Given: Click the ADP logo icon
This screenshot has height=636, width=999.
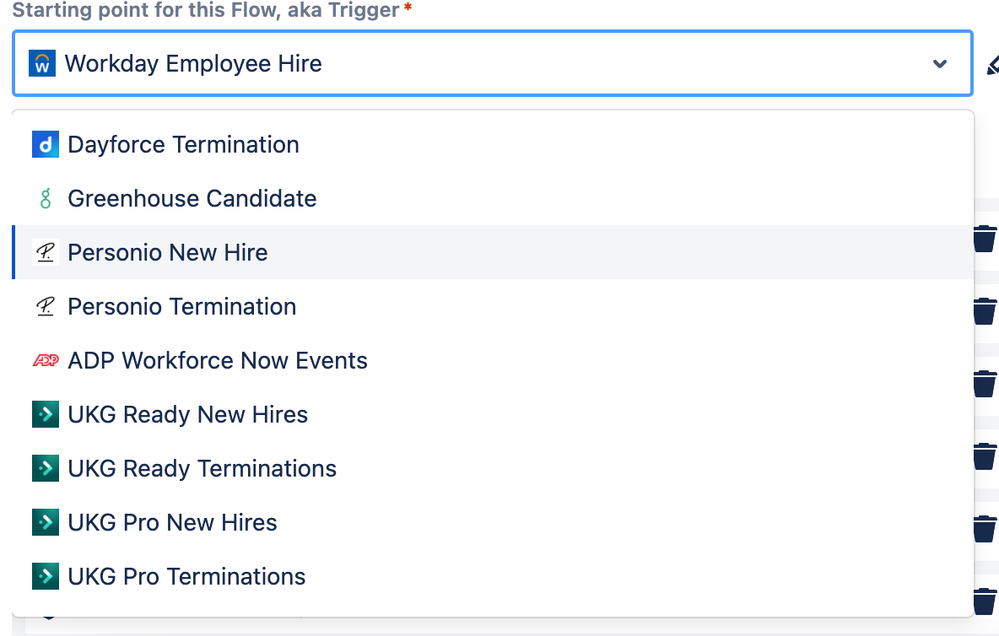Looking at the screenshot, I should (45, 361).
